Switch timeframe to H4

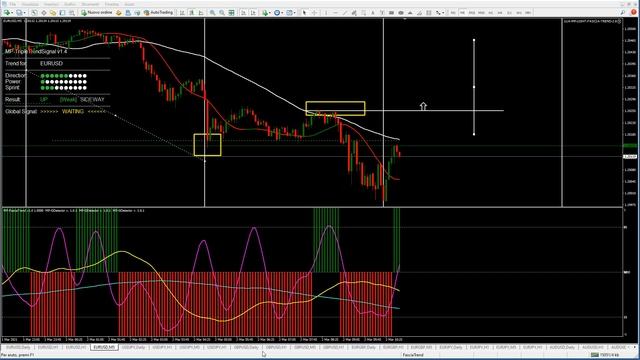[500, 13]
